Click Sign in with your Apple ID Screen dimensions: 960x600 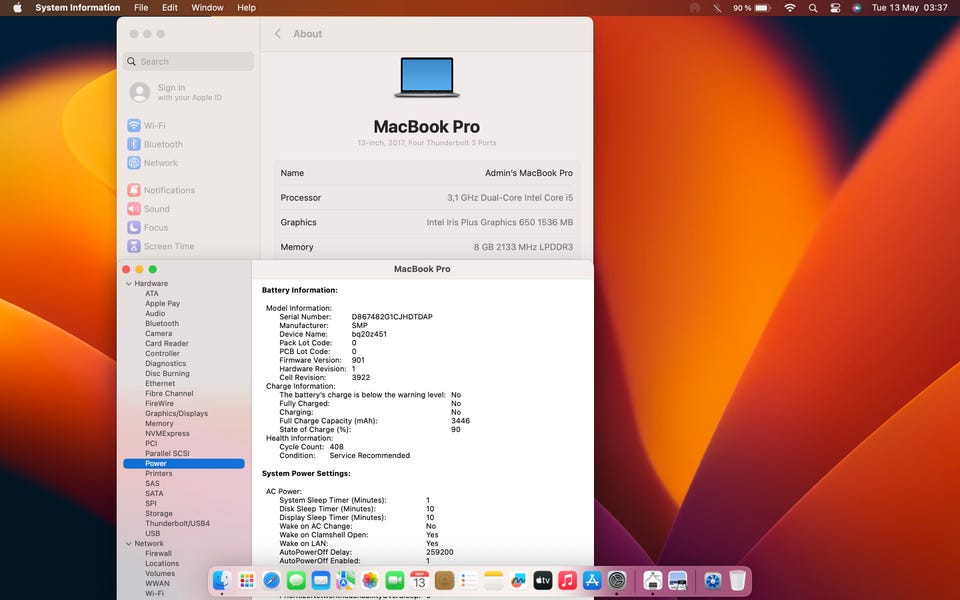click(x=175, y=92)
